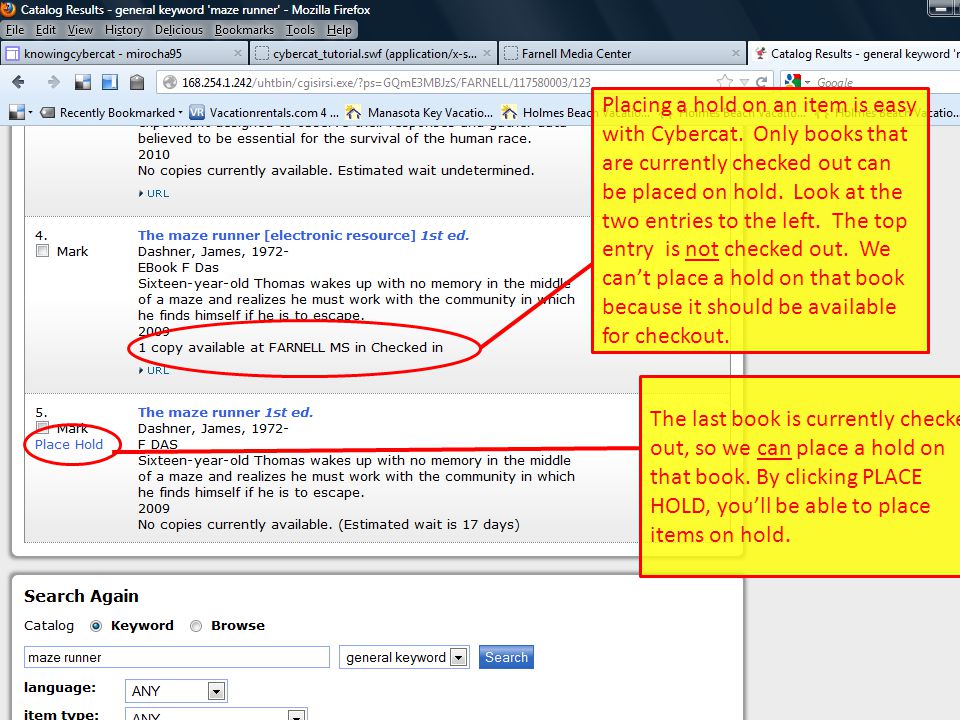The image size is (960, 720).
Task: Open the Delicious menu
Action: point(179,29)
